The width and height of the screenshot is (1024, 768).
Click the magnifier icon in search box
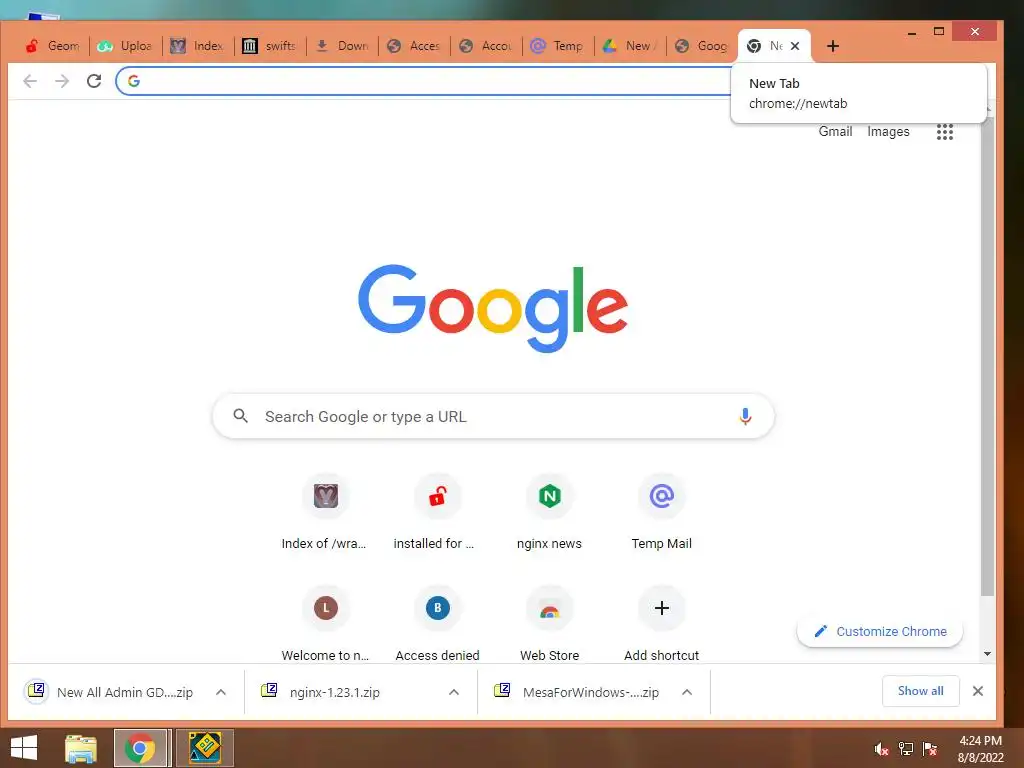click(x=240, y=416)
